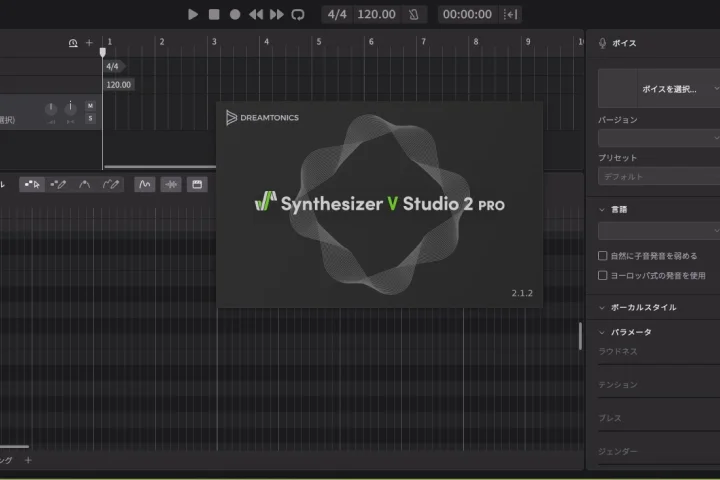This screenshot has height=480, width=720.
Task: Mute the track with the M button
Action: tap(90, 105)
